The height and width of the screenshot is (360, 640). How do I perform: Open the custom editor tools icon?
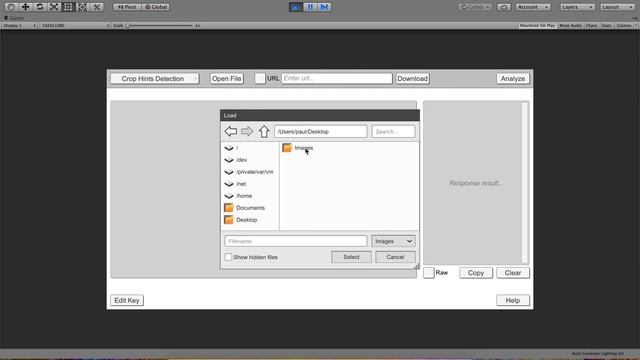click(x=97, y=7)
